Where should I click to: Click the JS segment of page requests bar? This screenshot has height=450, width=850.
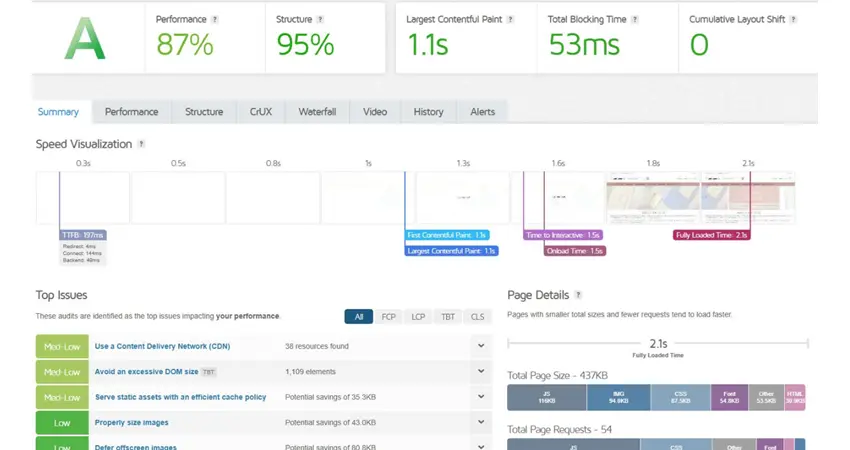click(574, 445)
